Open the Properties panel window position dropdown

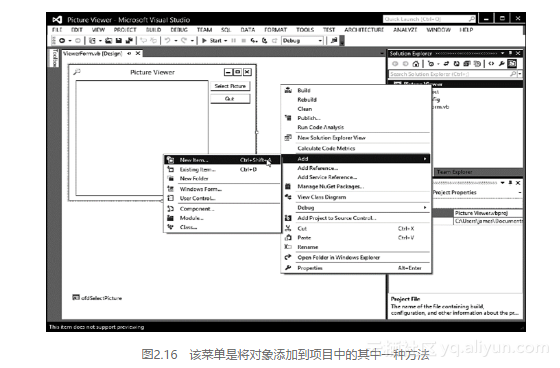502,183
